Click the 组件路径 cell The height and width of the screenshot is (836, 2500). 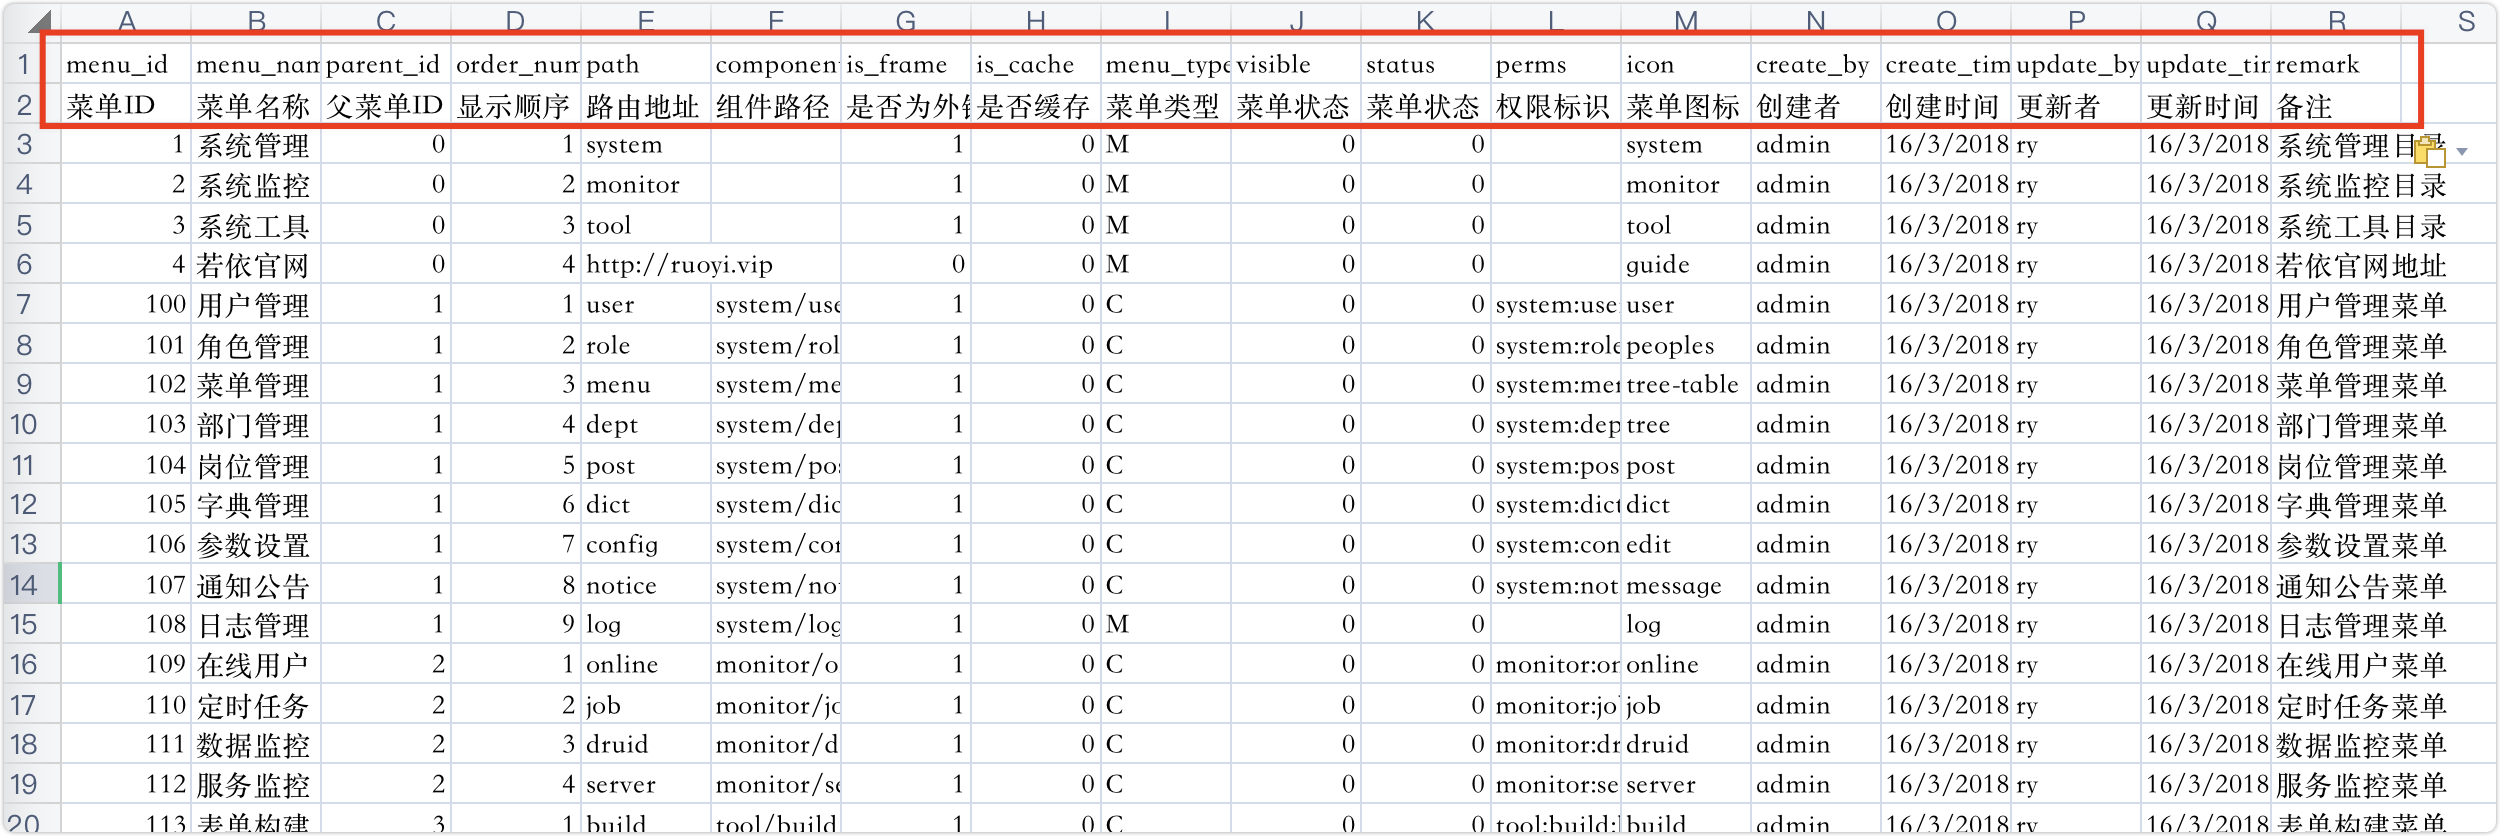point(776,105)
